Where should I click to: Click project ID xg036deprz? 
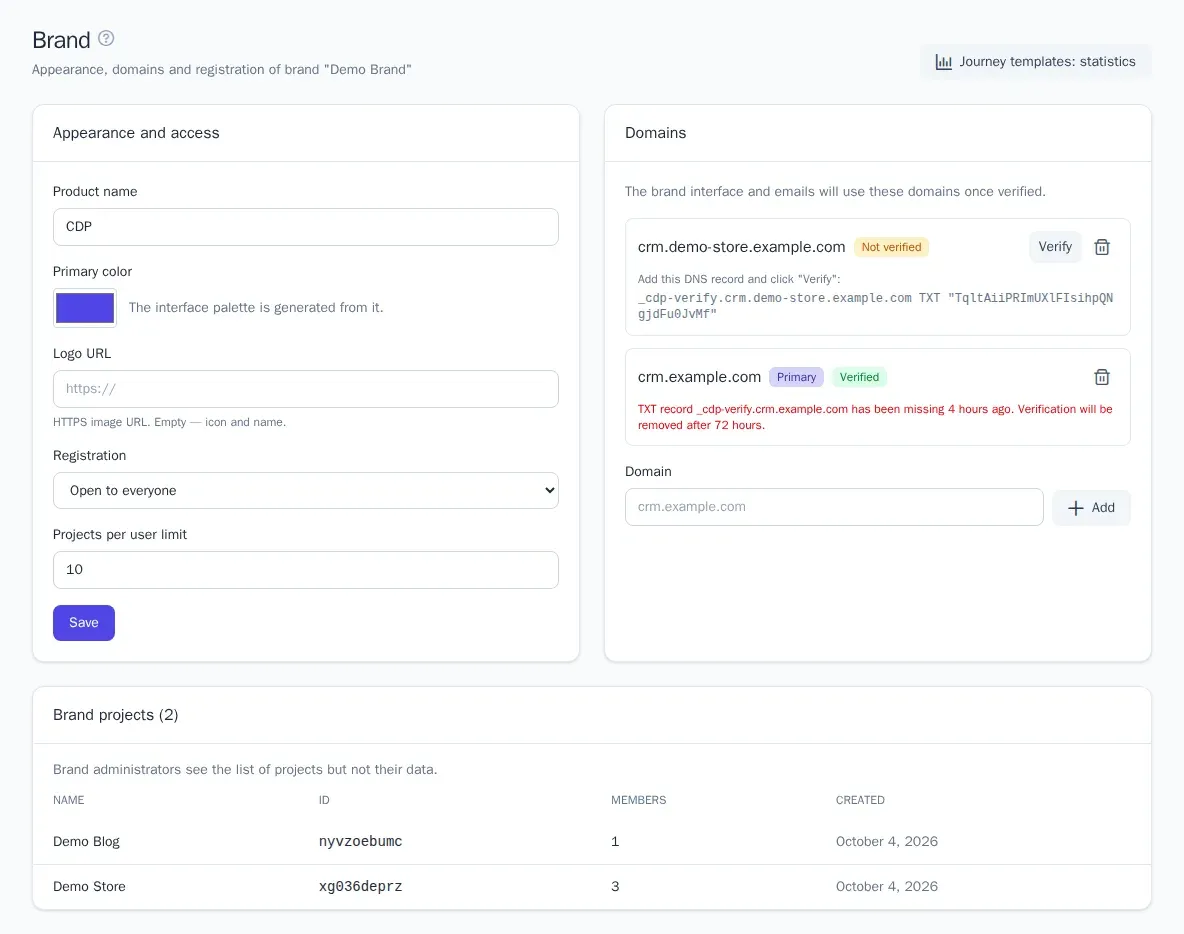pos(360,886)
